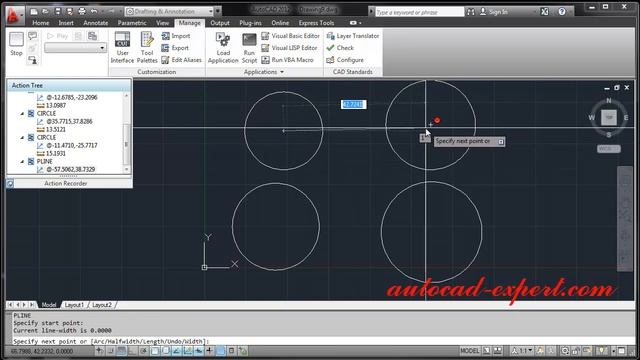The image size is (640, 360).
Task: Click Configure CAD Standards
Action: (x=345, y=60)
